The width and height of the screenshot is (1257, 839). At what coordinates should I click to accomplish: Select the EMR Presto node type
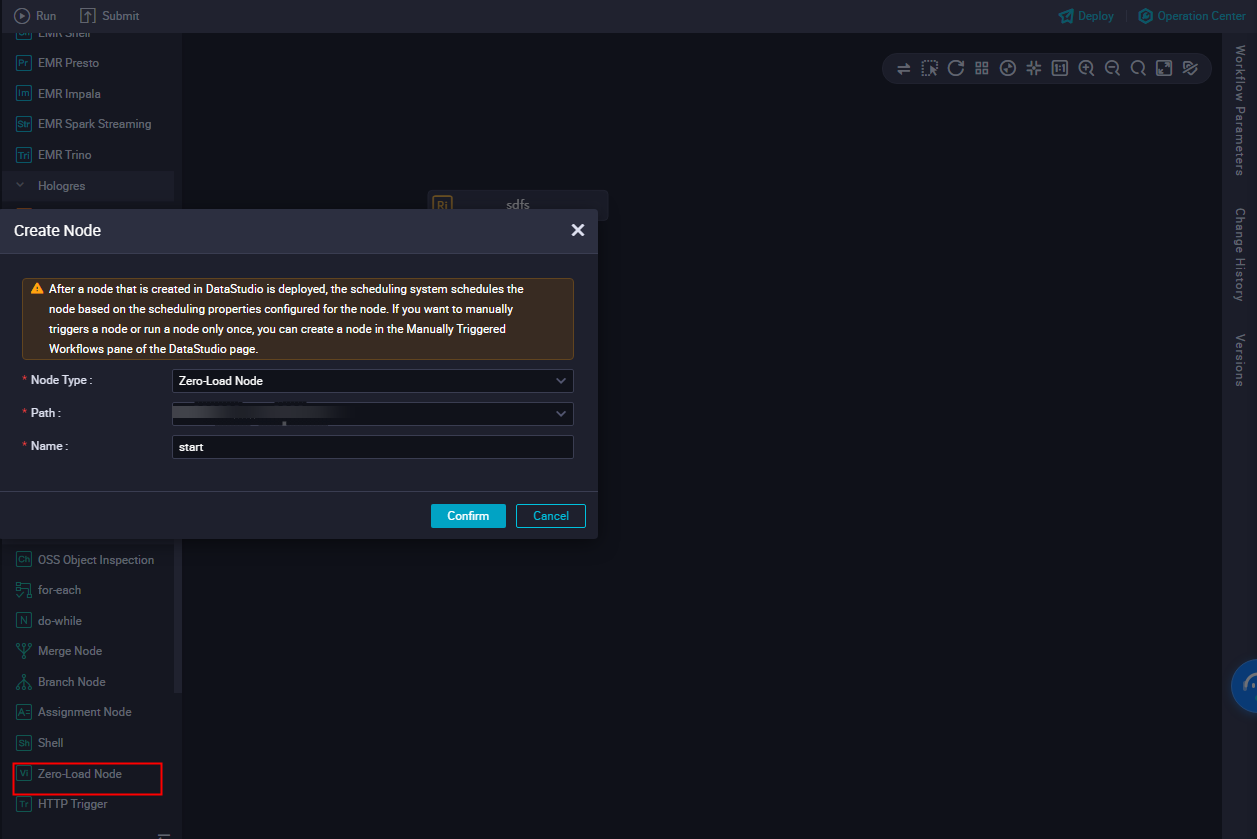click(58, 63)
